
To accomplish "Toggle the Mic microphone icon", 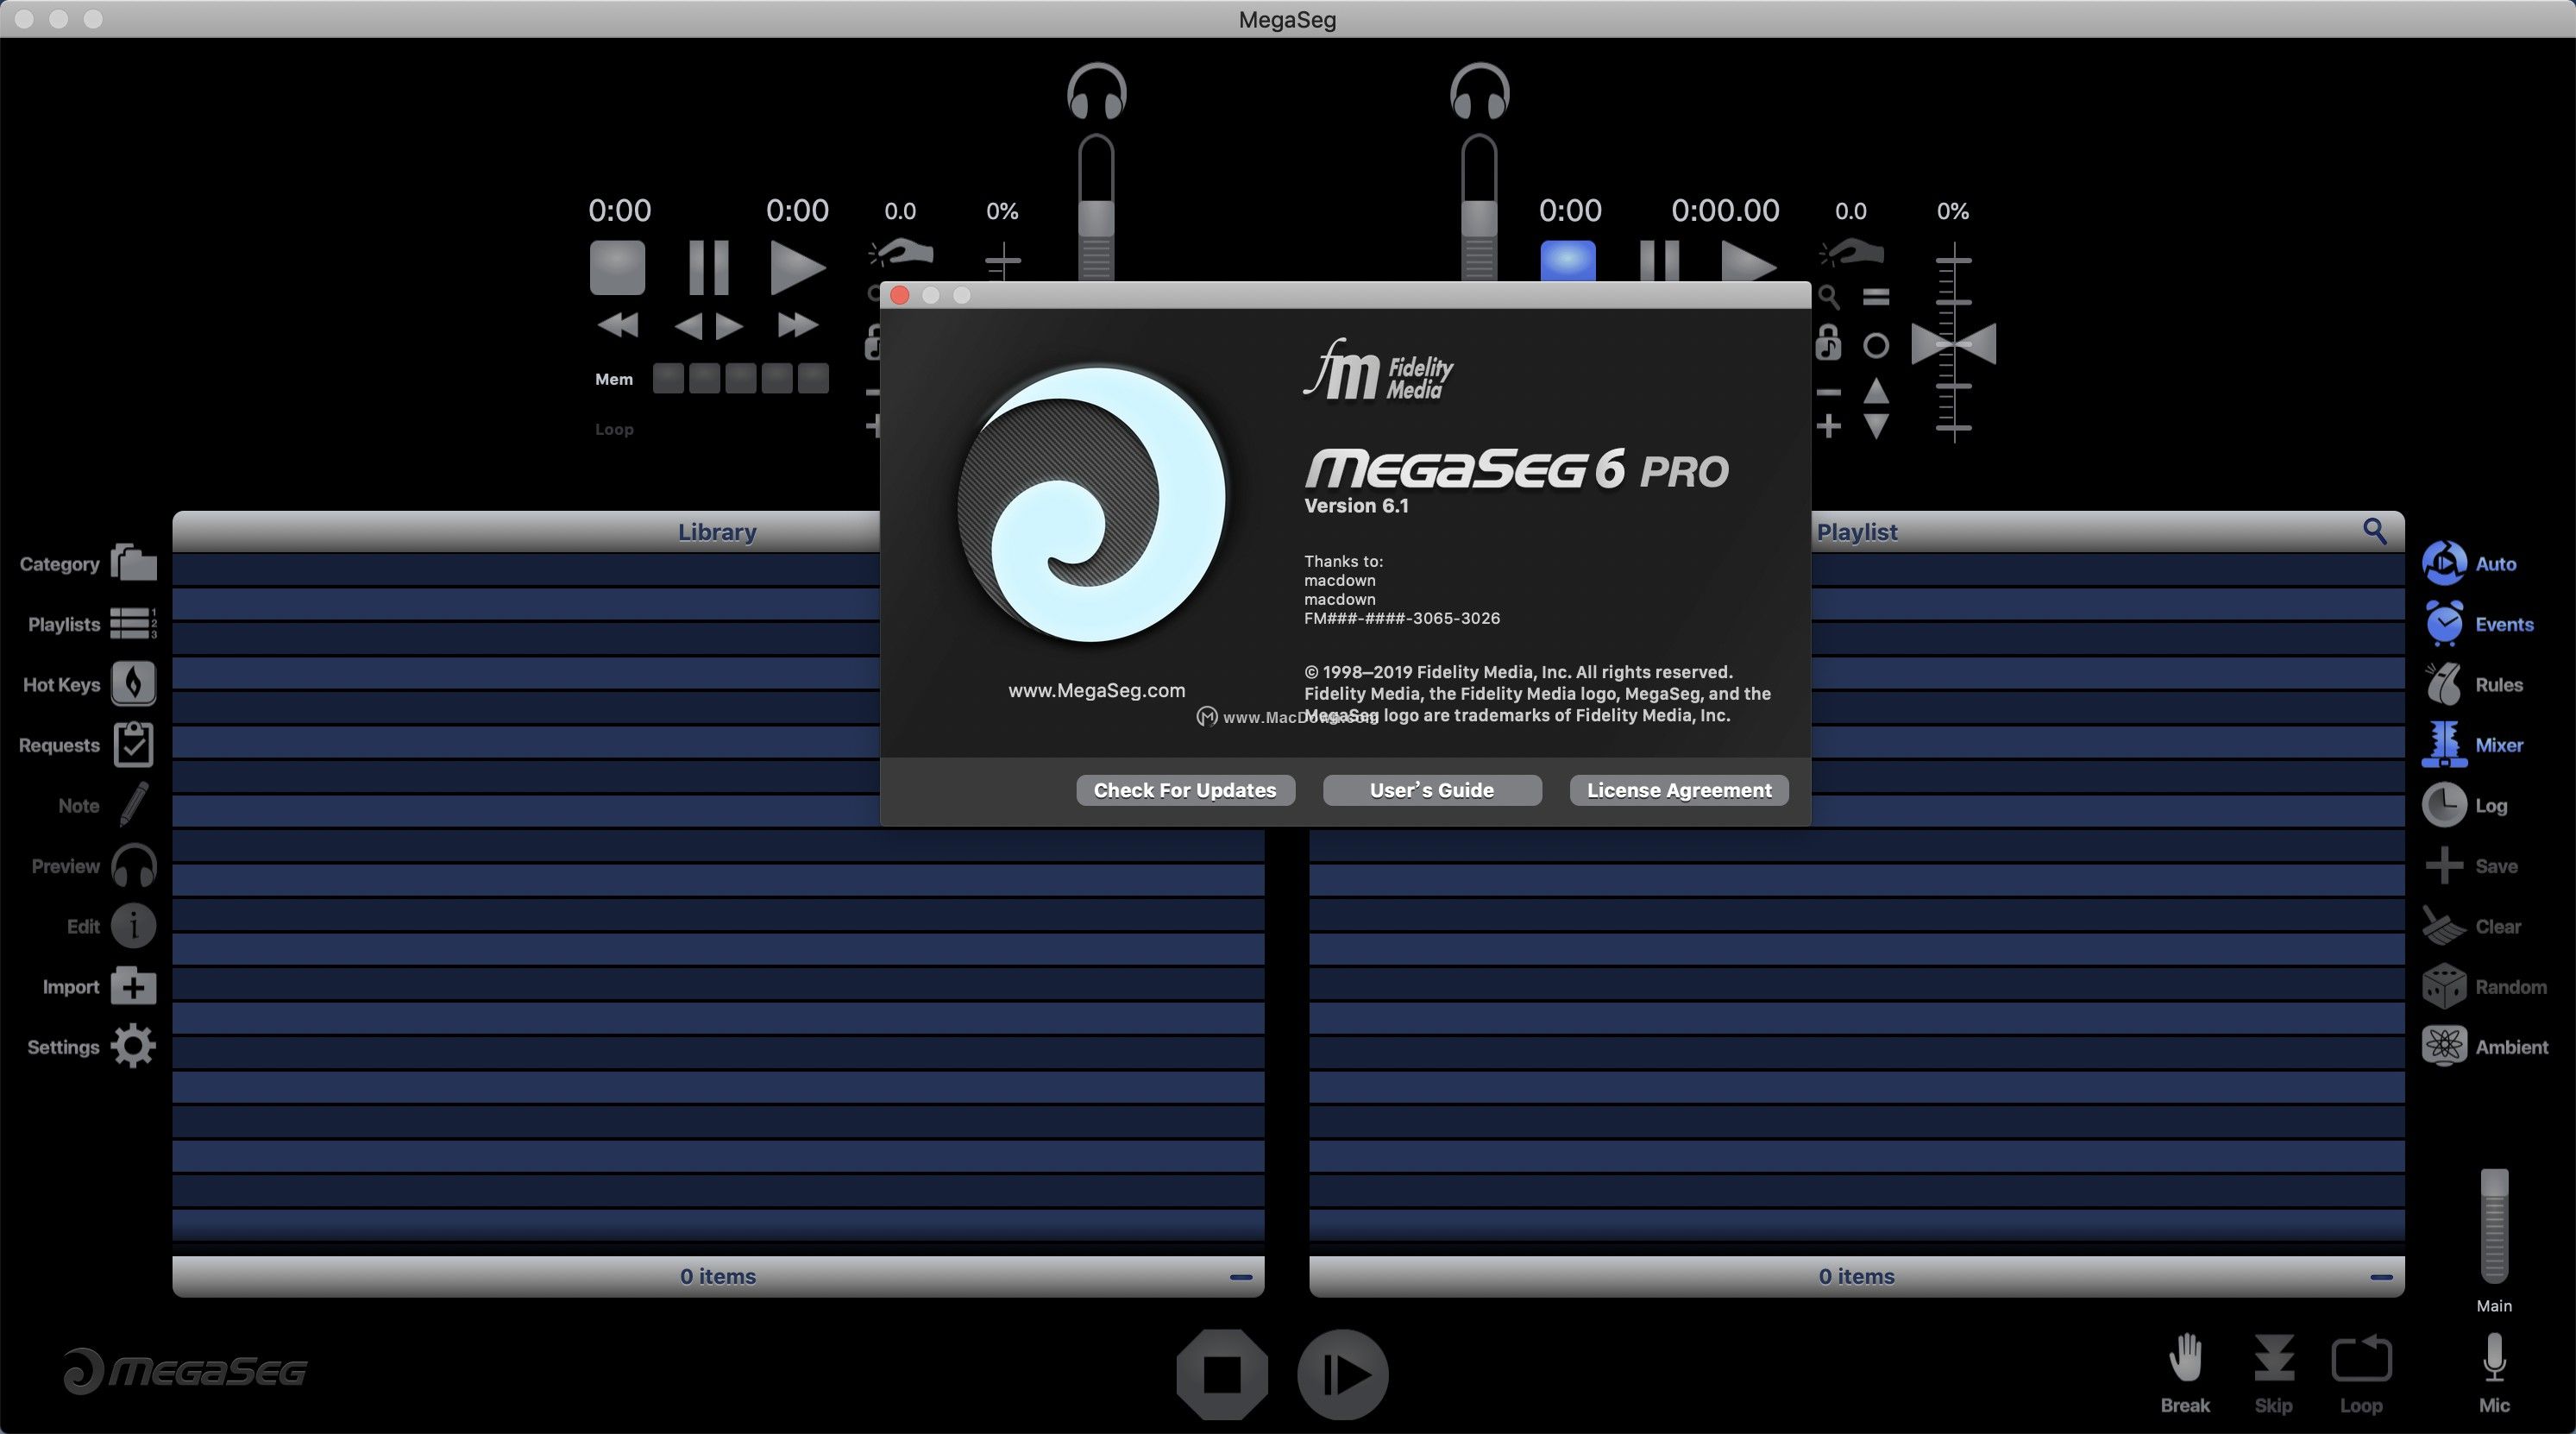I will pyautogui.click(x=2494, y=1358).
